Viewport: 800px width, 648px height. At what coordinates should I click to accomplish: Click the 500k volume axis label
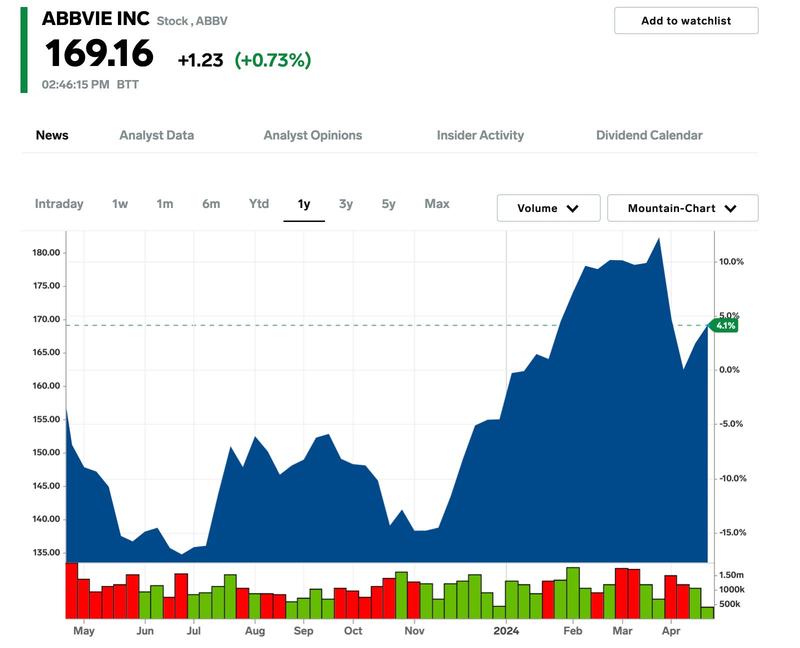pyautogui.click(x=730, y=604)
